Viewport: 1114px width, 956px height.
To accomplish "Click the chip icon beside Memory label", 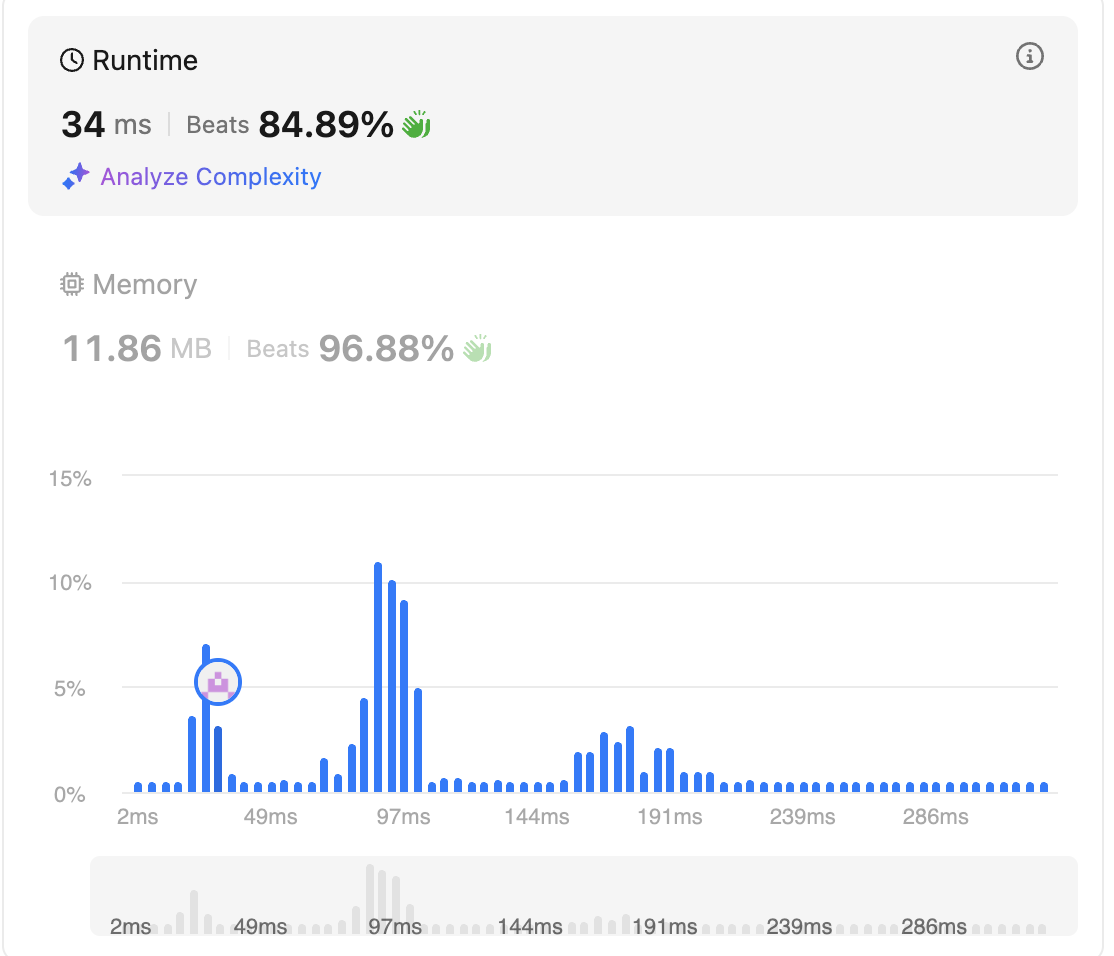I will pos(72,285).
